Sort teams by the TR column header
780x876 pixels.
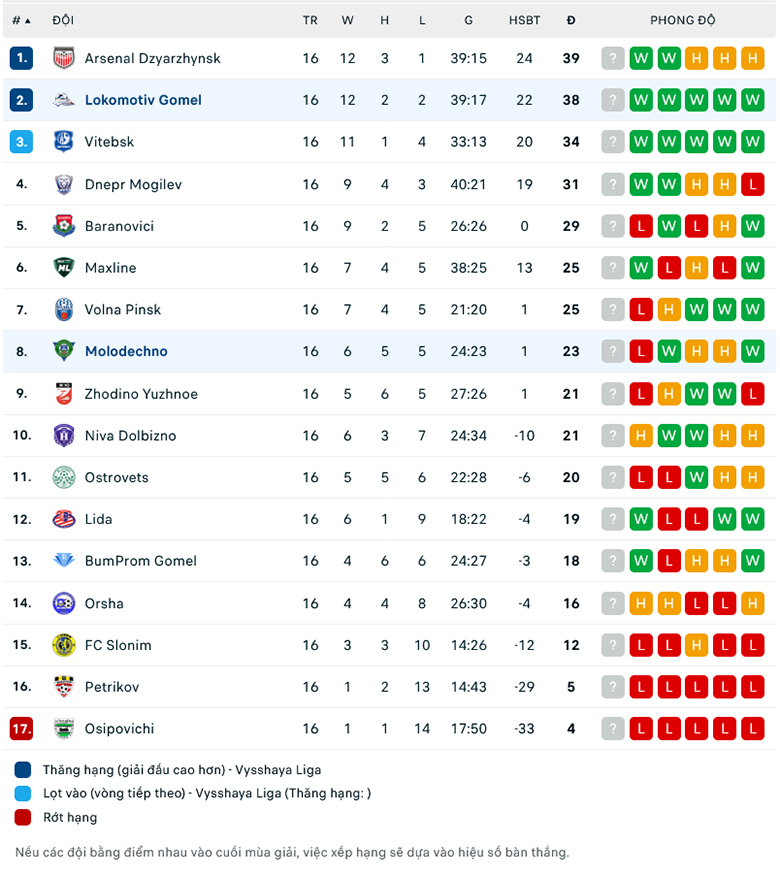pyautogui.click(x=310, y=20)
